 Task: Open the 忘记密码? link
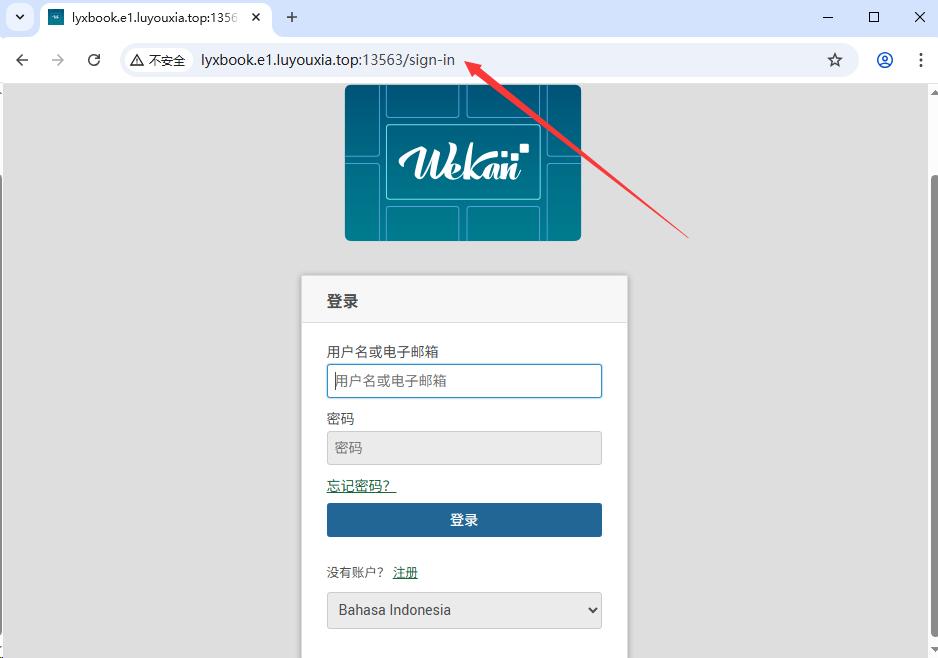(x=361, y=486)
